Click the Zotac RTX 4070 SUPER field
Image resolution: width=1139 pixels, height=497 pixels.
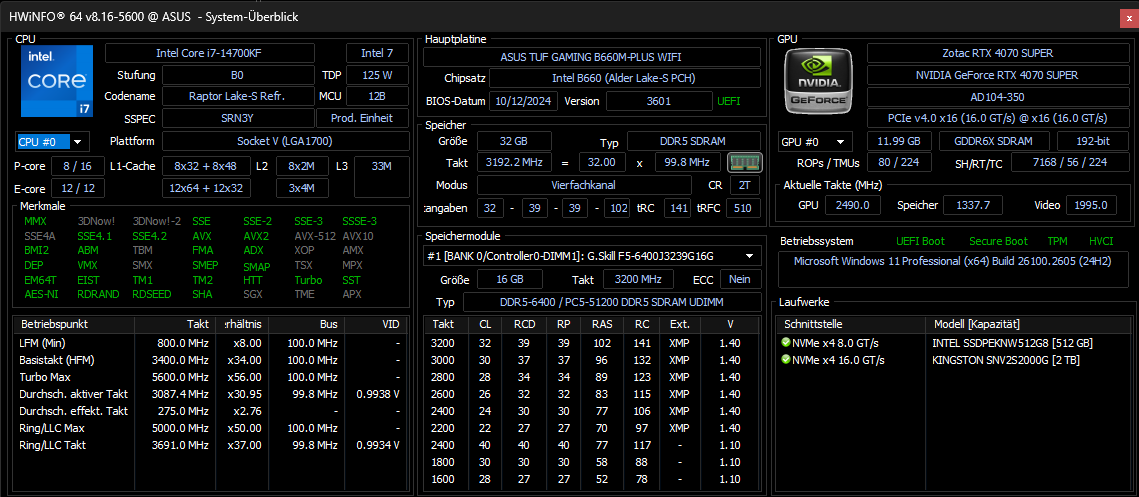pos(997,53)
